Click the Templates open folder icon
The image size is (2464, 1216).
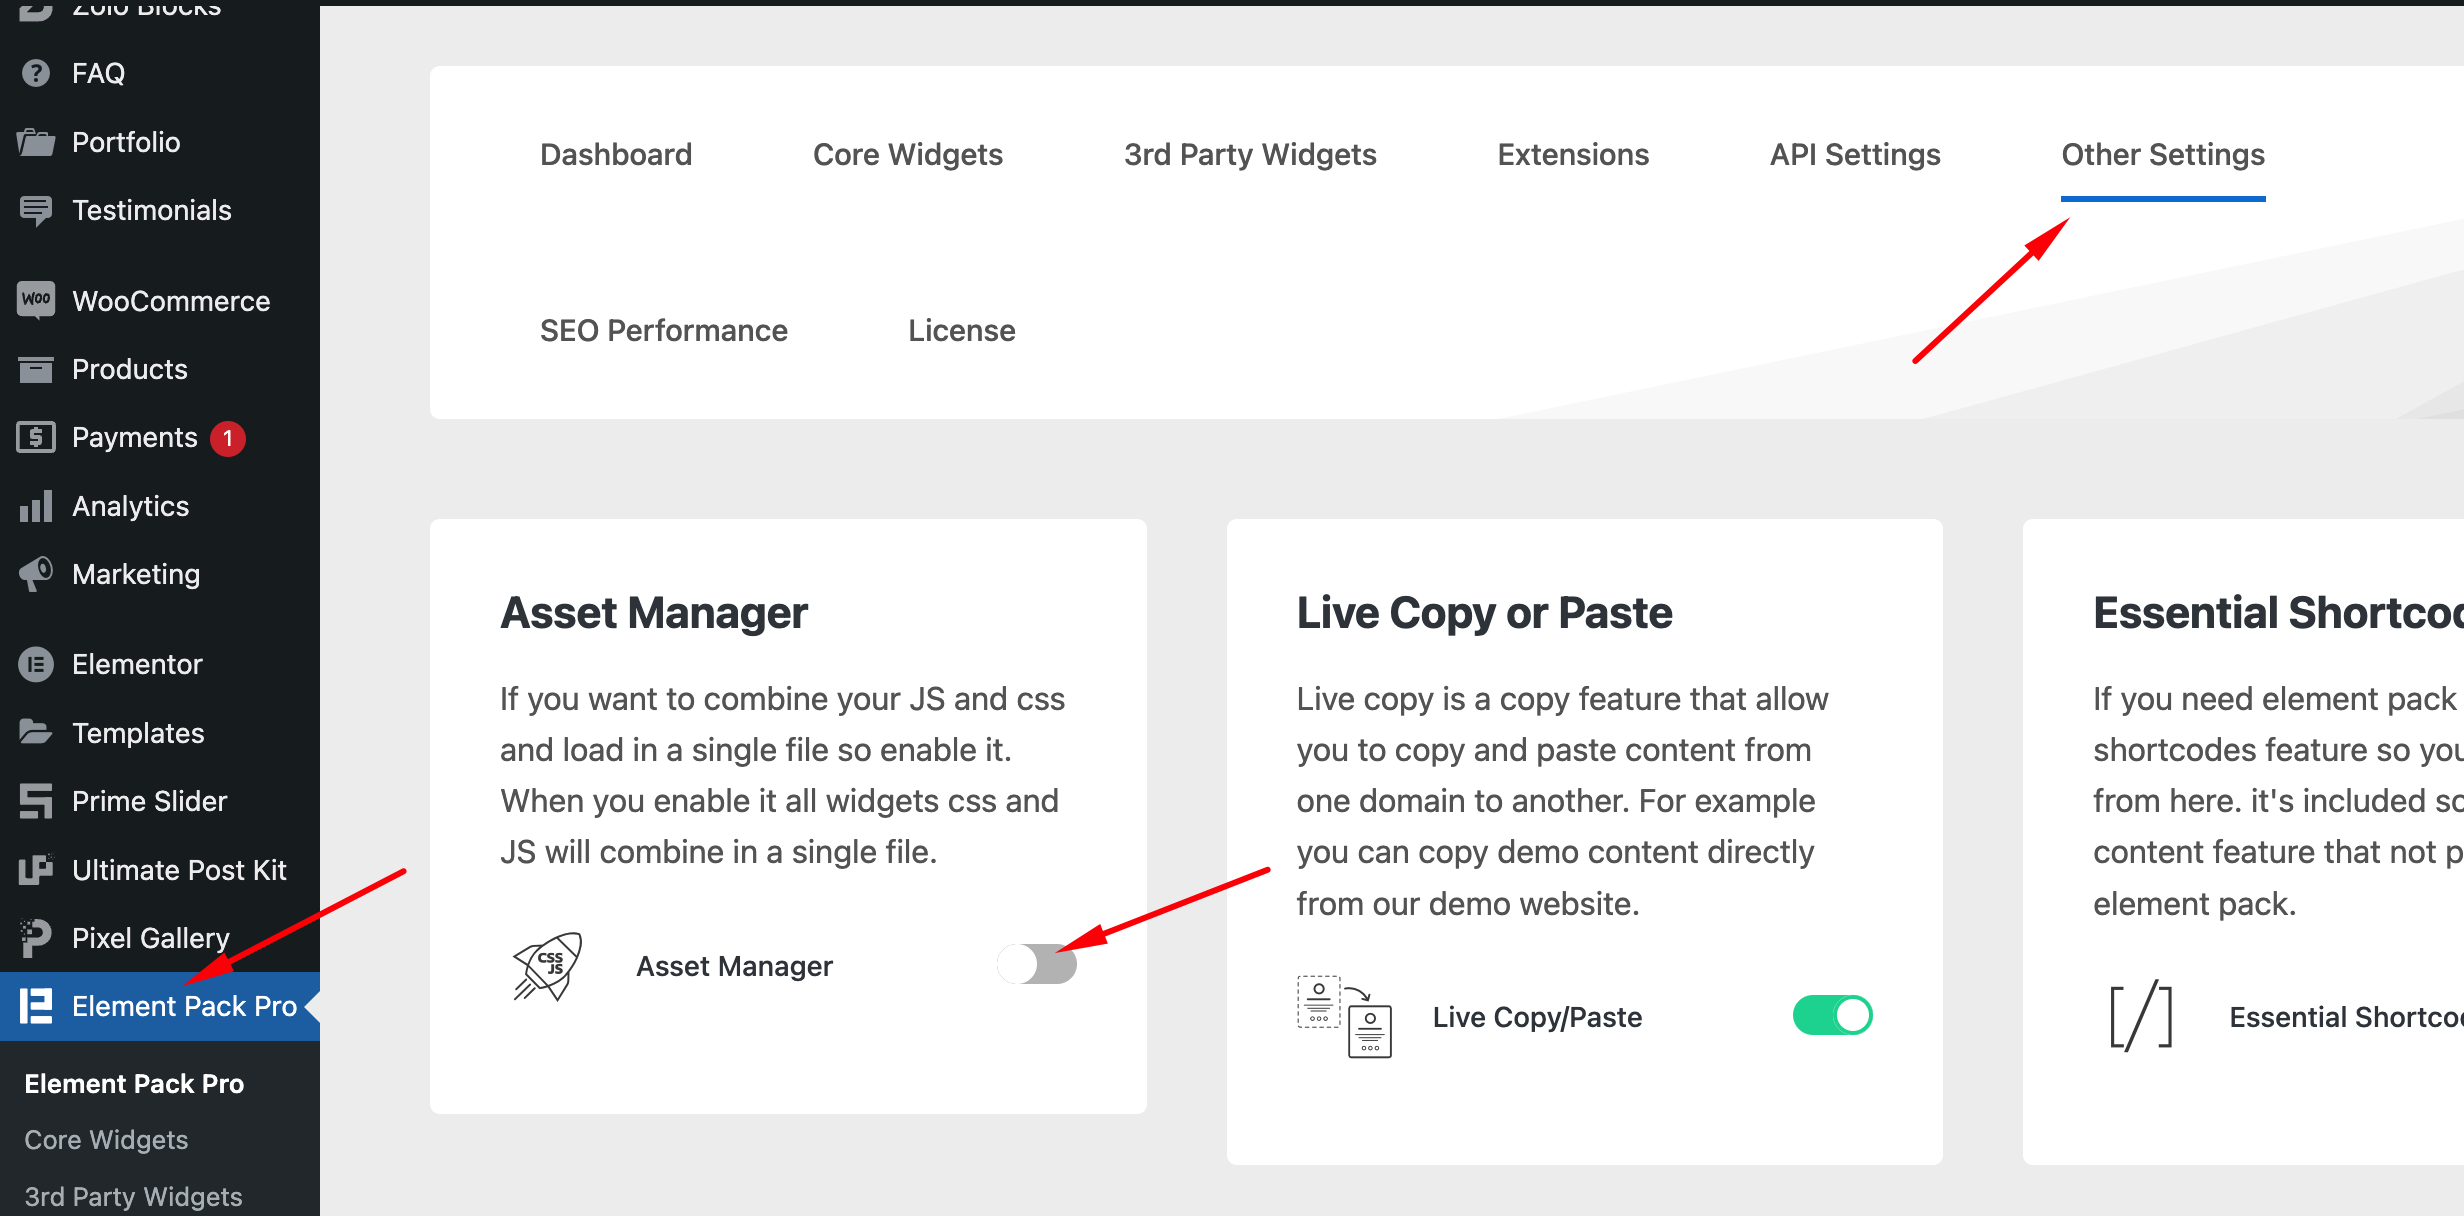point(36,732)
